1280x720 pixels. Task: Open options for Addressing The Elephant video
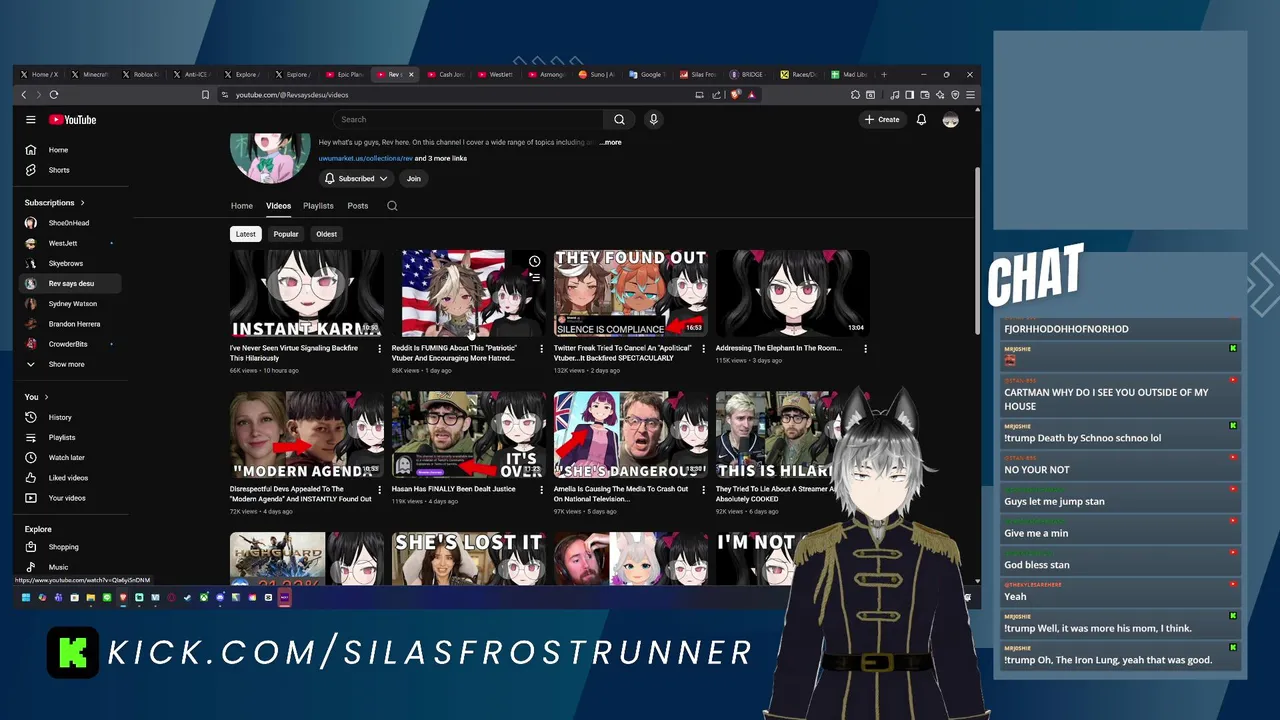(865, 349)
